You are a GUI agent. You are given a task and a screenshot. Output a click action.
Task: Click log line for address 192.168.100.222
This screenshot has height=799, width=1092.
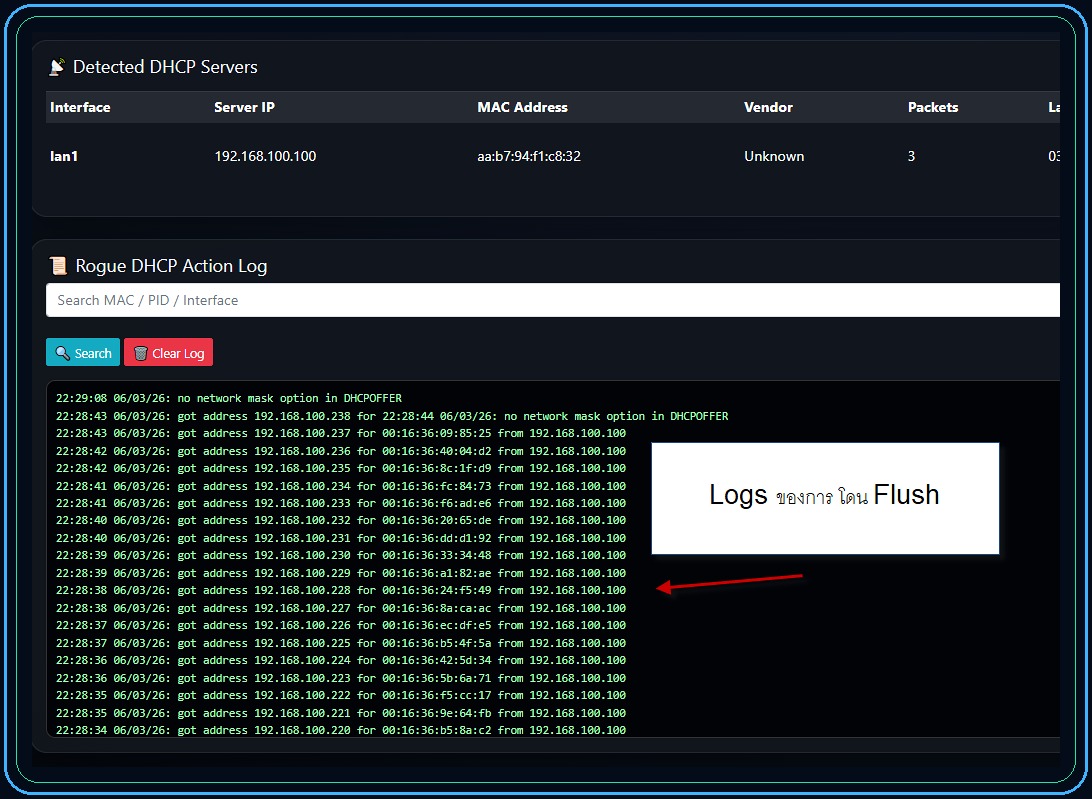pos(341,695)
